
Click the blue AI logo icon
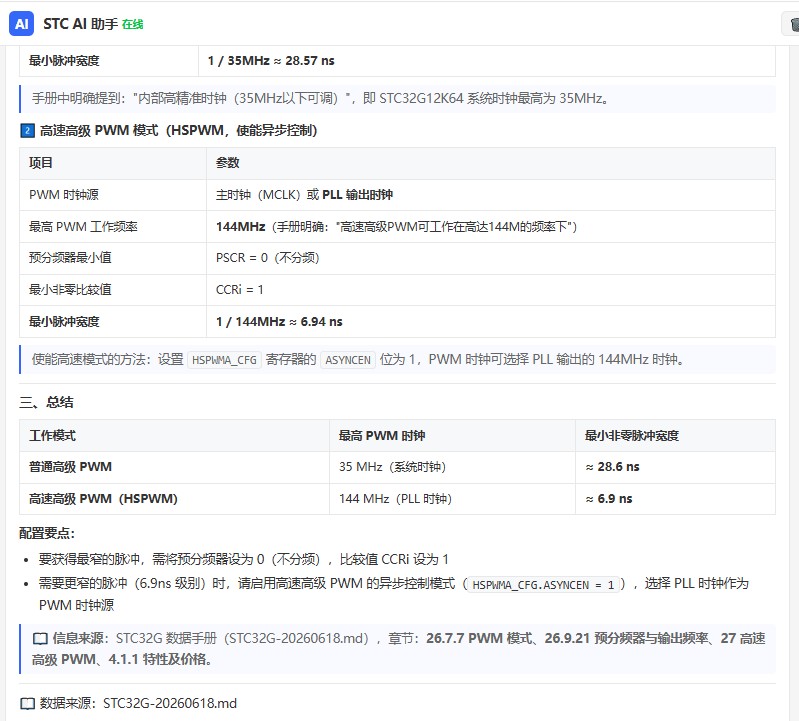(21, 24)
